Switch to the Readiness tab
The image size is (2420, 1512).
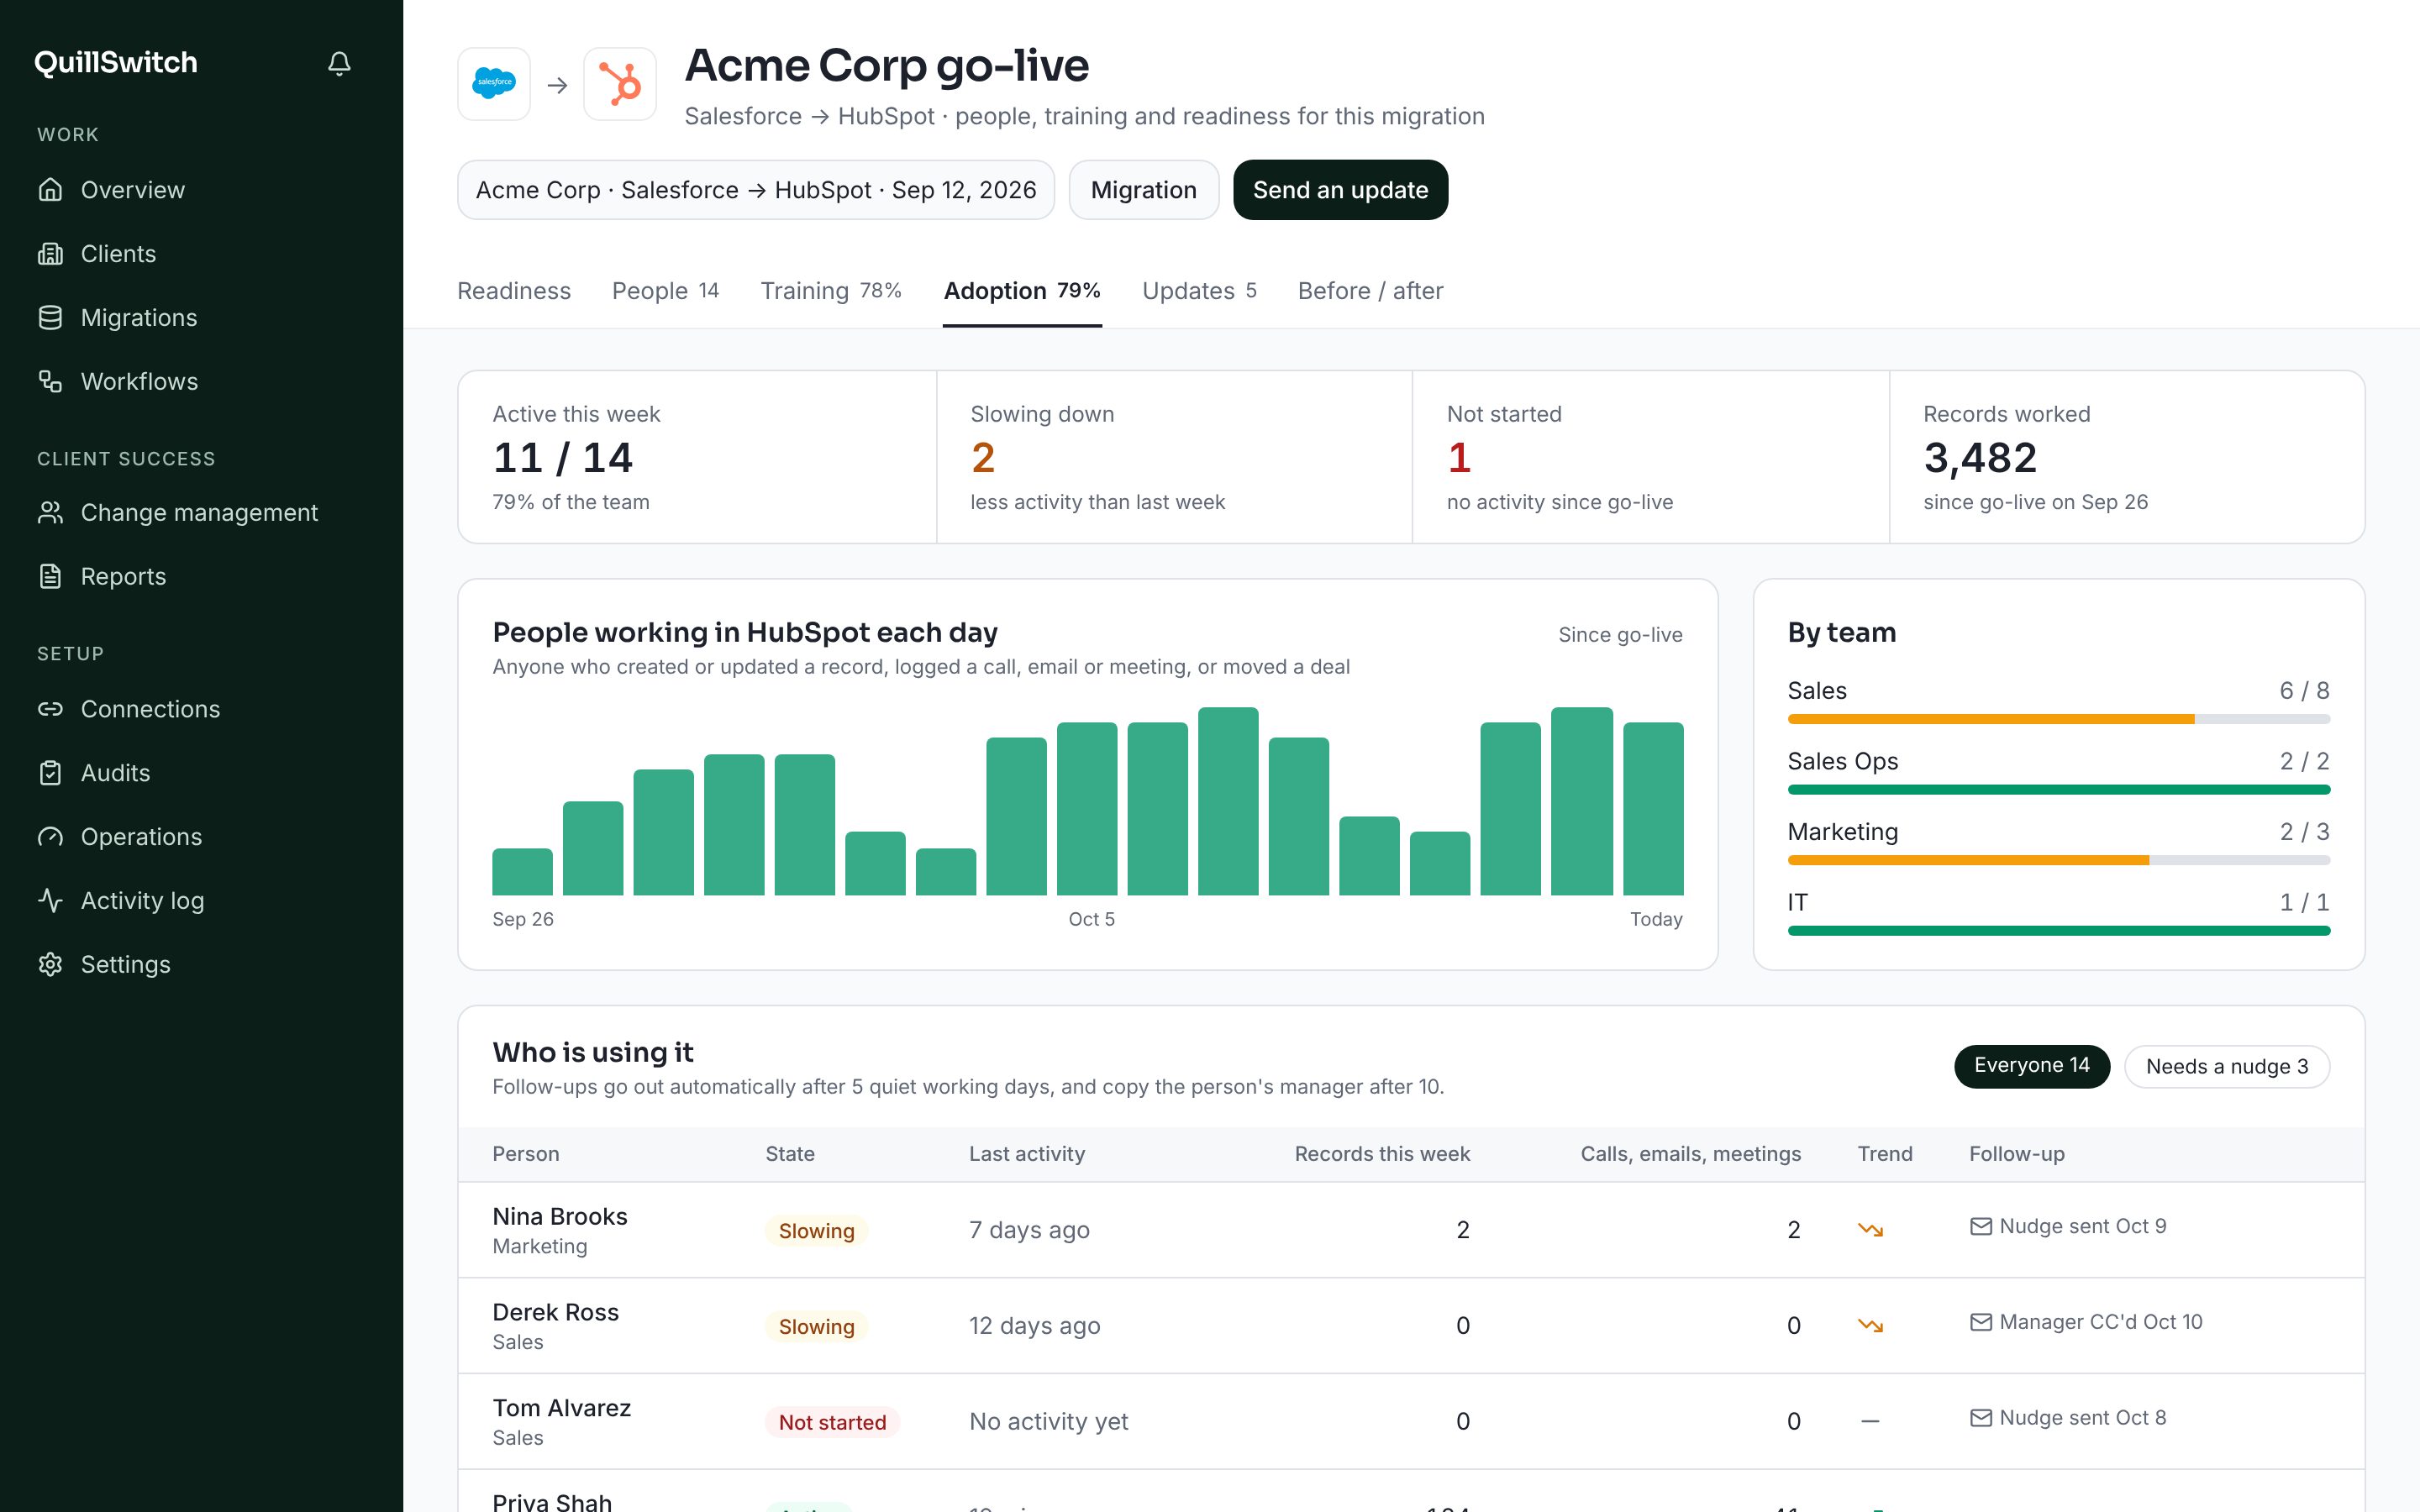pyautogui.click(x=514, y=291)
